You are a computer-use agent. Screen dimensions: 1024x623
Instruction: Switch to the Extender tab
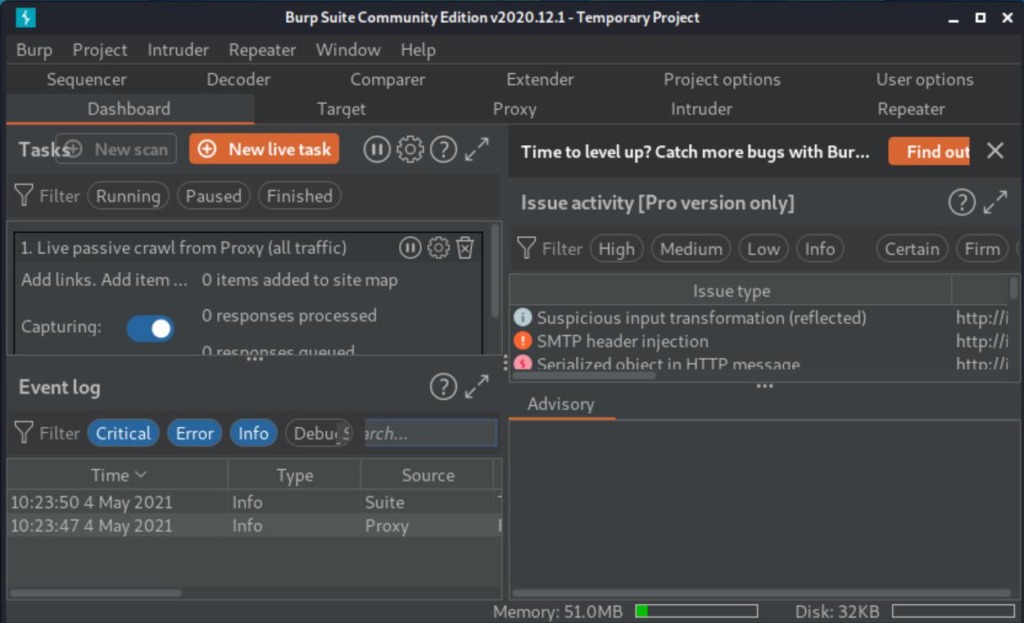click(x=540, y=80)
